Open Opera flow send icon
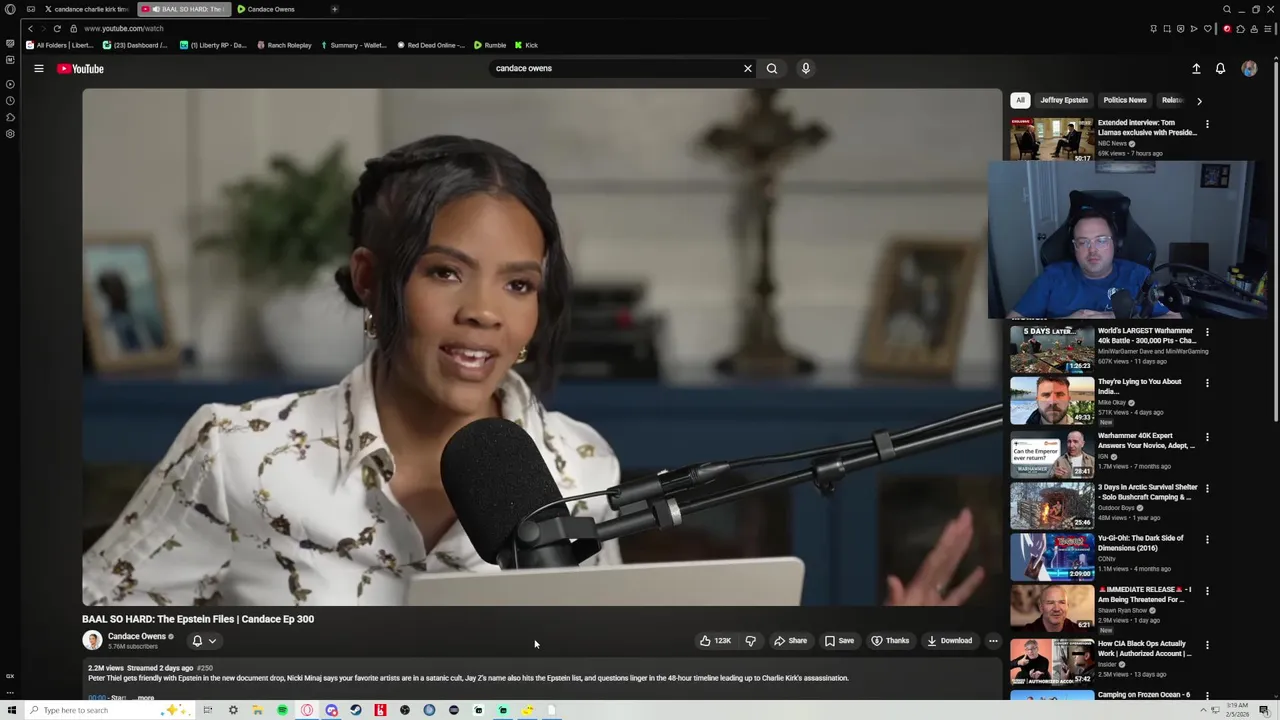 point(1193,28)
